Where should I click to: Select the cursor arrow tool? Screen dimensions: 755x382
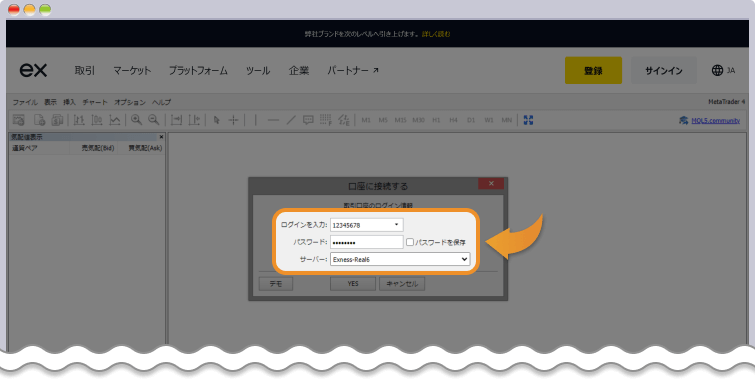point(216,120)
